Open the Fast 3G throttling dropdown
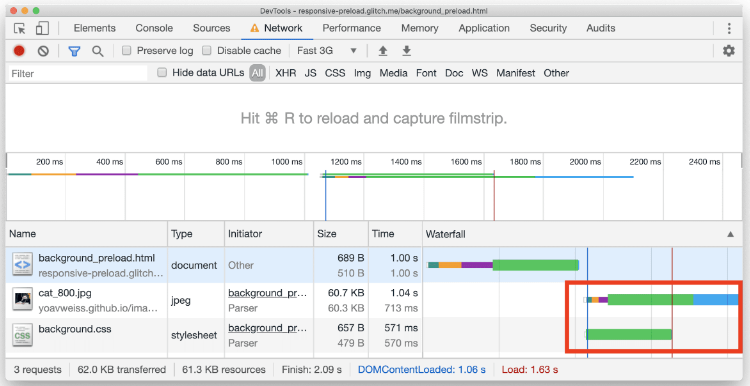Viewport: 750px width, 386px height. pos(327,51)
